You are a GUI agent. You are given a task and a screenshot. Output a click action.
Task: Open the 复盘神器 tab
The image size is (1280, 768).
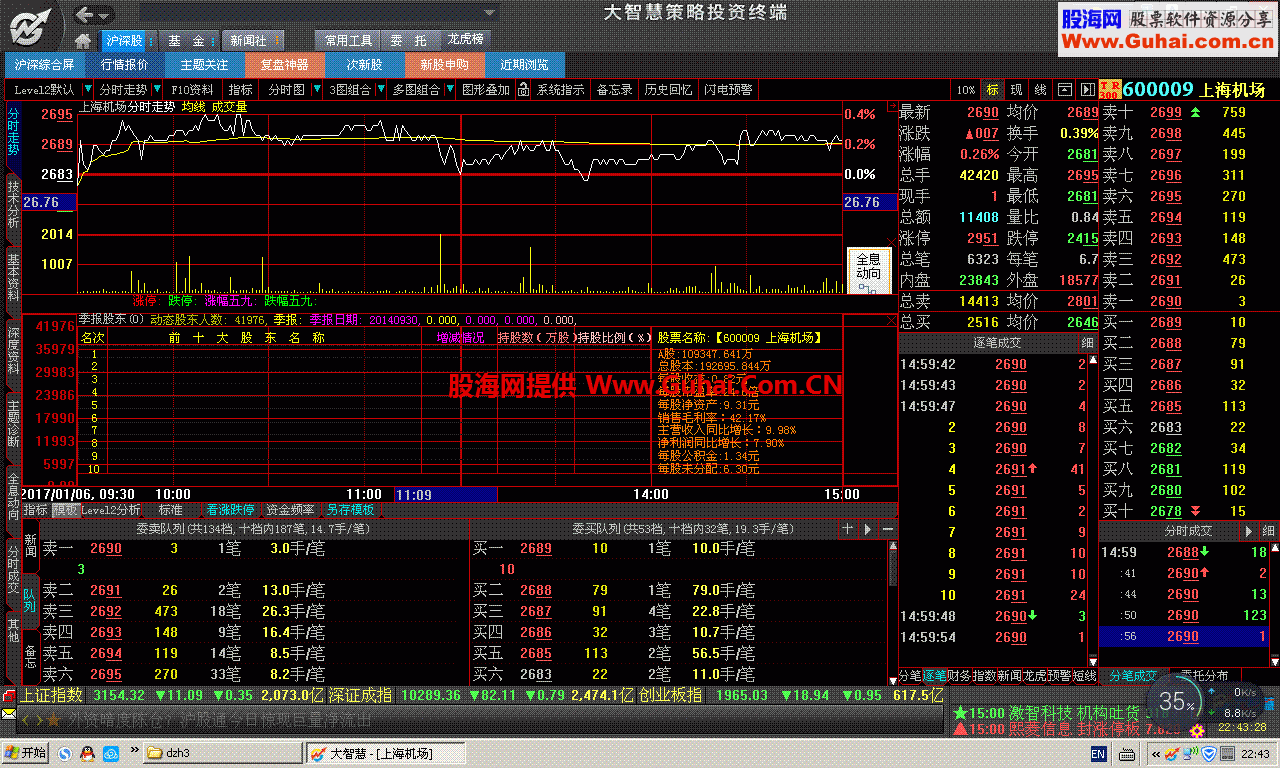point(284,65)
